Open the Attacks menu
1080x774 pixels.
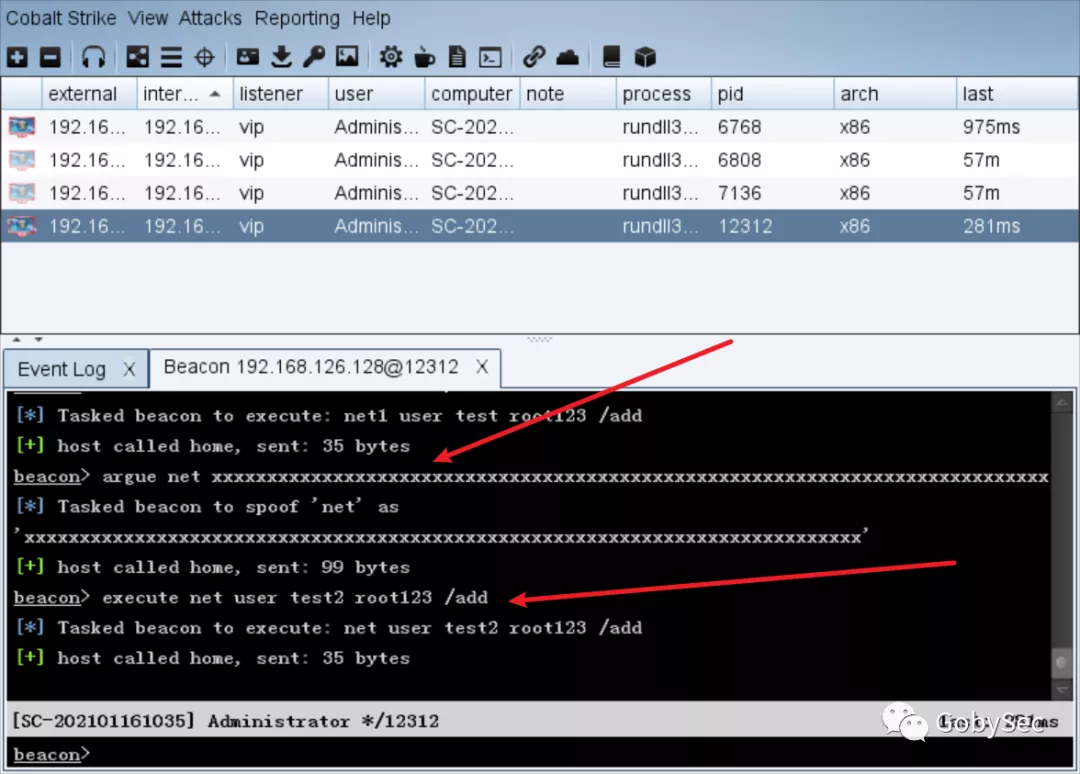click(210, 18)
